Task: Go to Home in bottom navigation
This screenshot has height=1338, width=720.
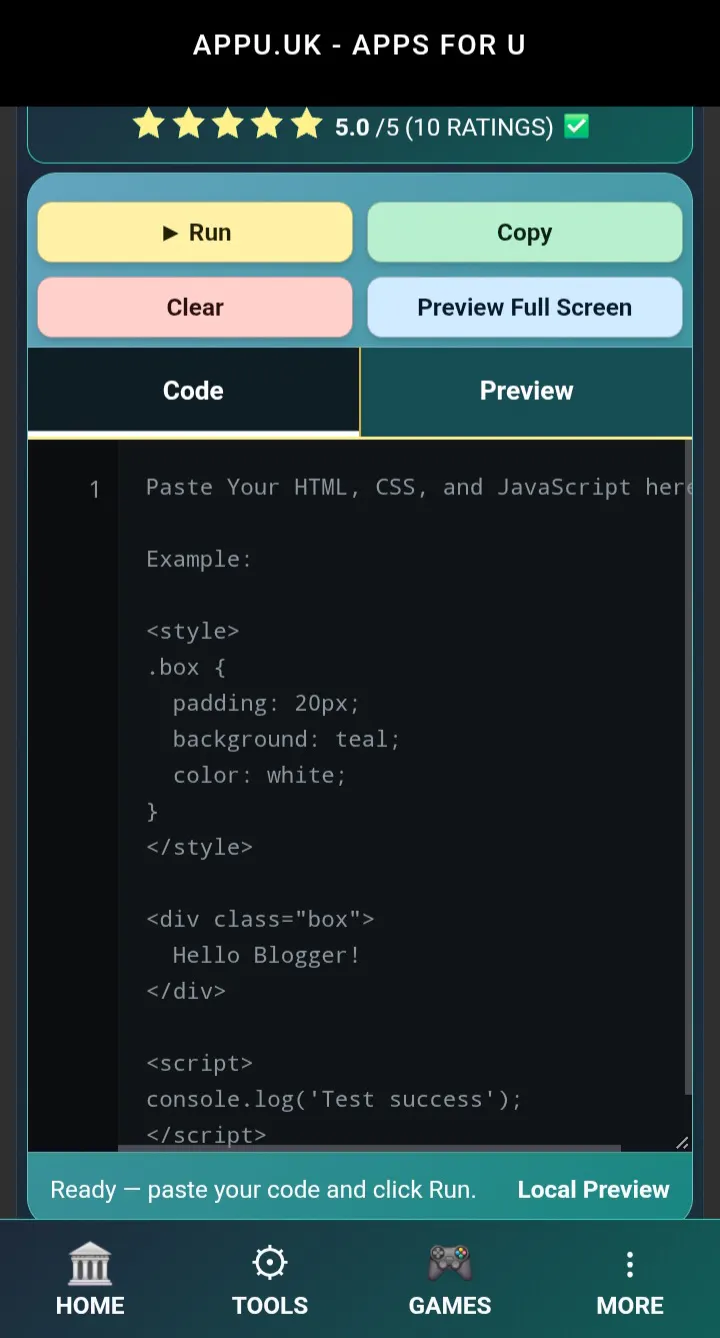Action: pos(90,1279)
